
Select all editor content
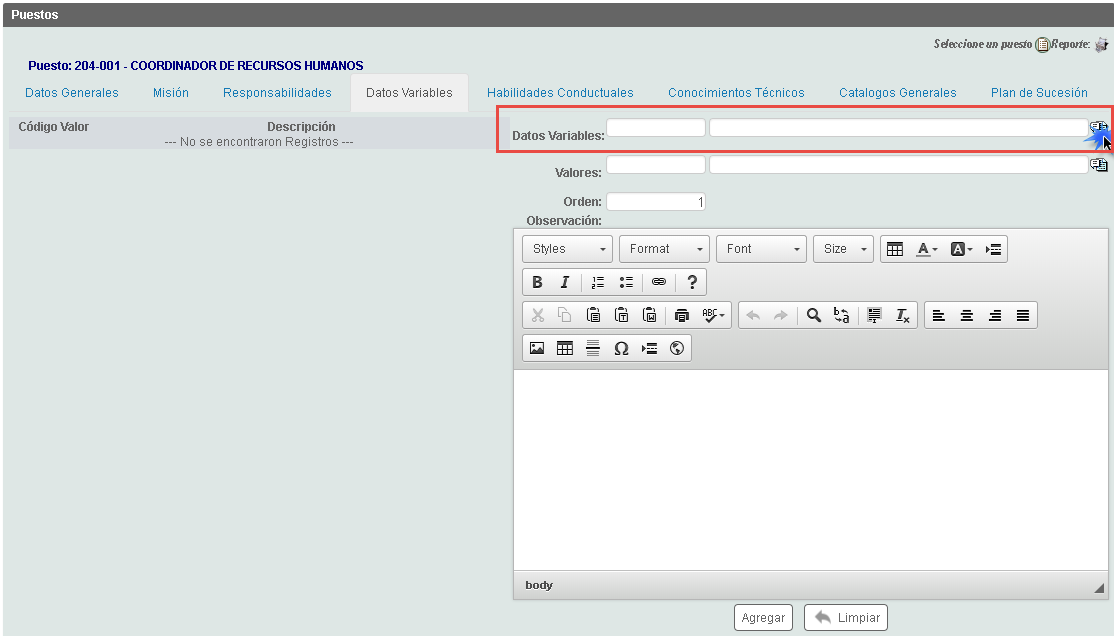point(875,316)
